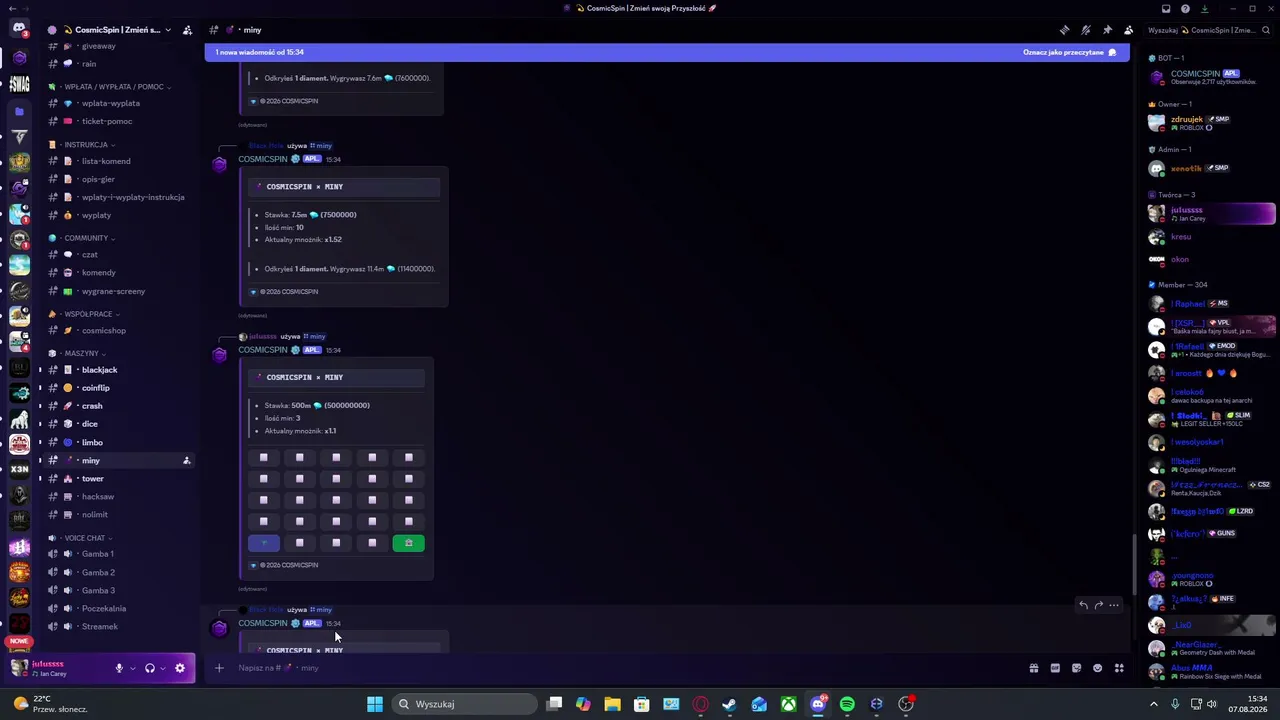Click the search magnifier icon in the server search
1280x720 pixels.
point(1264,30)
